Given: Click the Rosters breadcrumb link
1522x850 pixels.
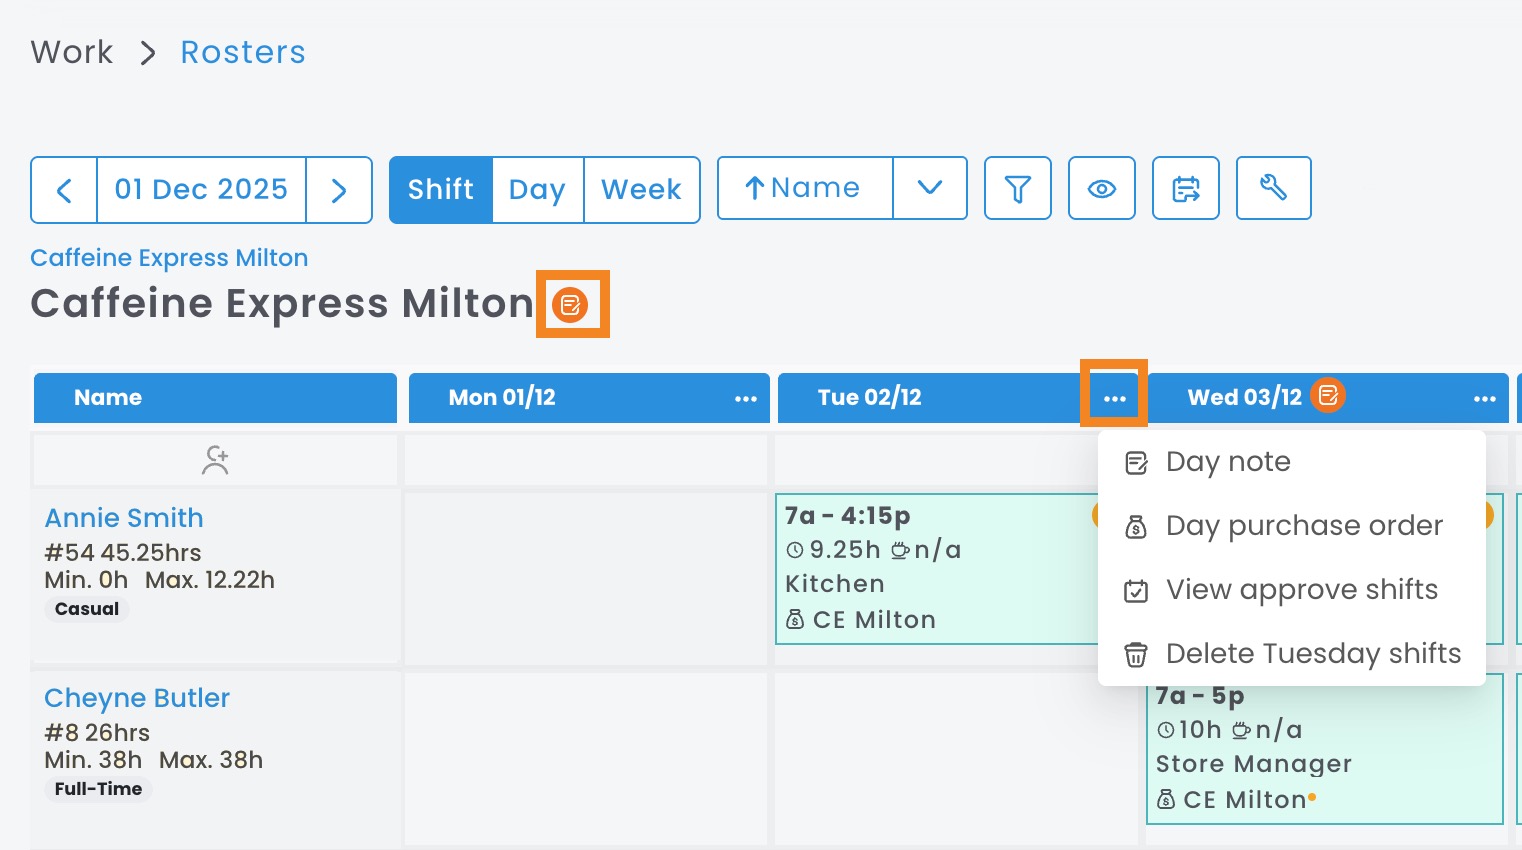Looking at the screenshot, I should tap(243, 52).
